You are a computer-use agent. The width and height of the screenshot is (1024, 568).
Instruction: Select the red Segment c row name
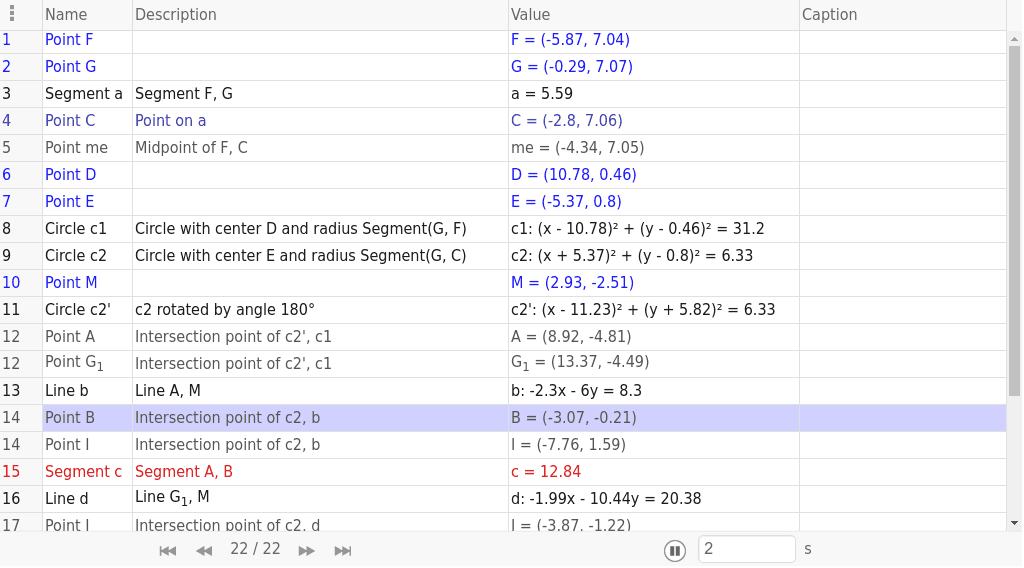pos(84,472)
